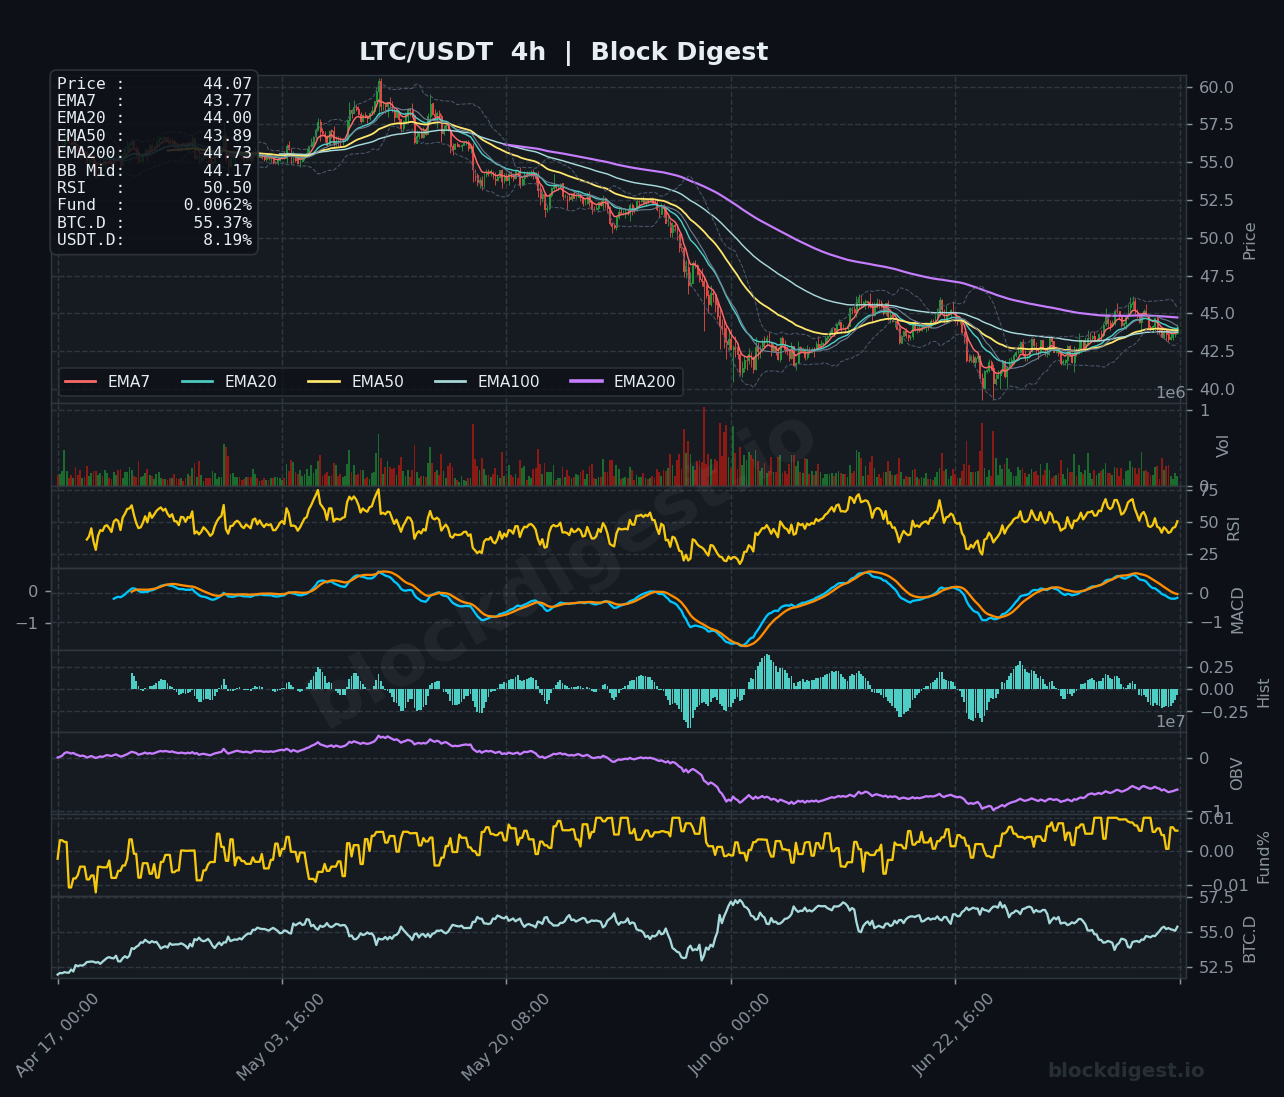The height and width of the screenshot is (1097, 1284).
Task: Click the EMA50 legend entry
Action: click(356, 382)
